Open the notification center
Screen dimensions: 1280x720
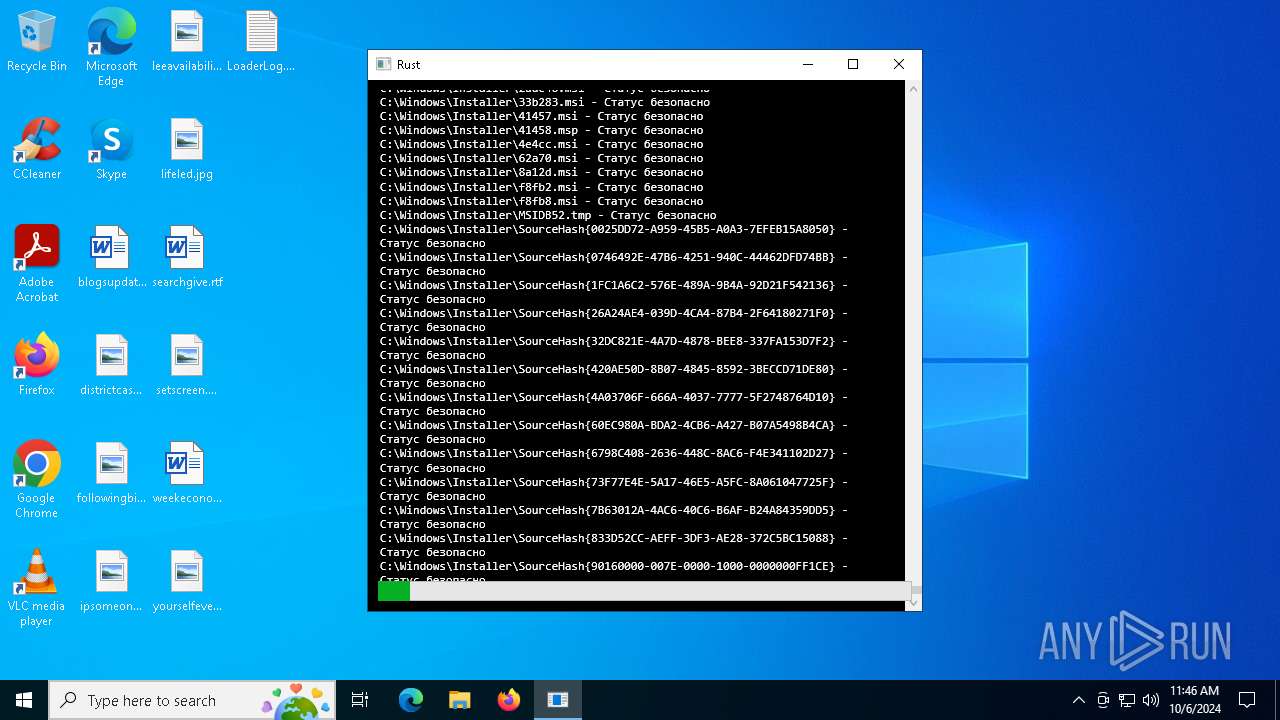tap(1247, 700)
